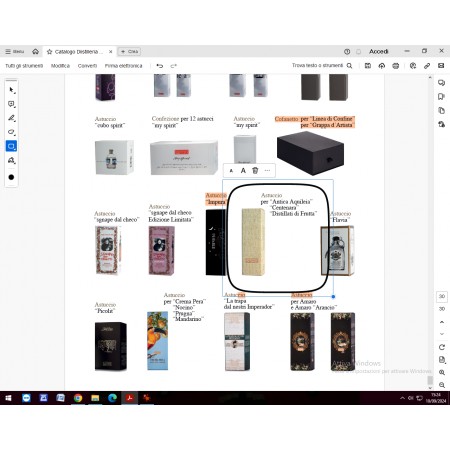Open the Firma elettronica menu
This screenshot has width=450, height=450.
pos(123,66)
